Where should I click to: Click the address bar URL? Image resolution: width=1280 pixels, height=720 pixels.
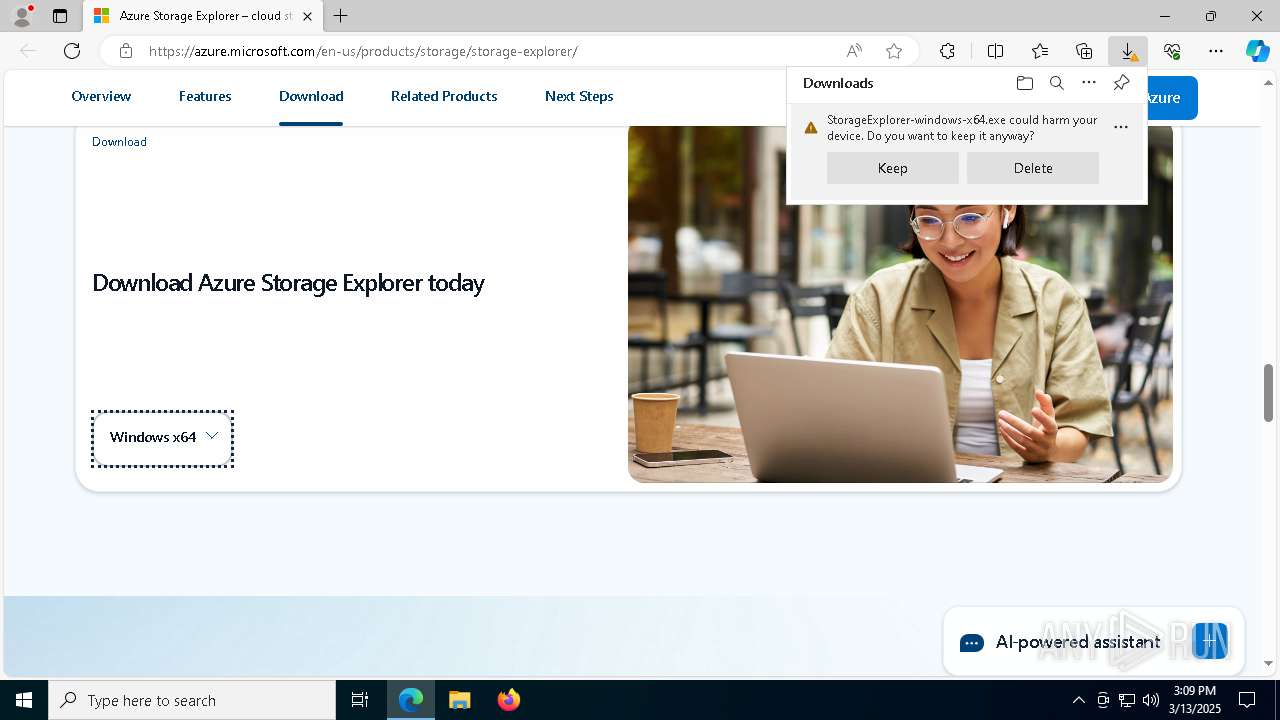coord(363,51)
